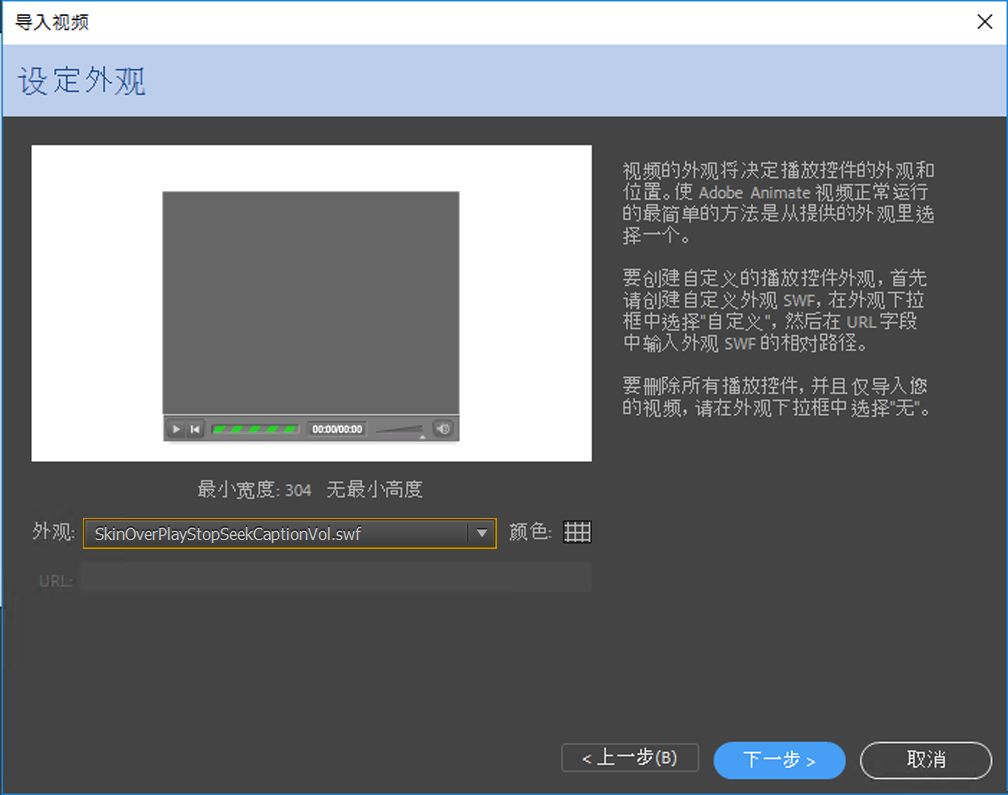The height and width of the screenshot is (795, 1008).
Task: Click the Play toggle on the player skin
Action: 176,428
